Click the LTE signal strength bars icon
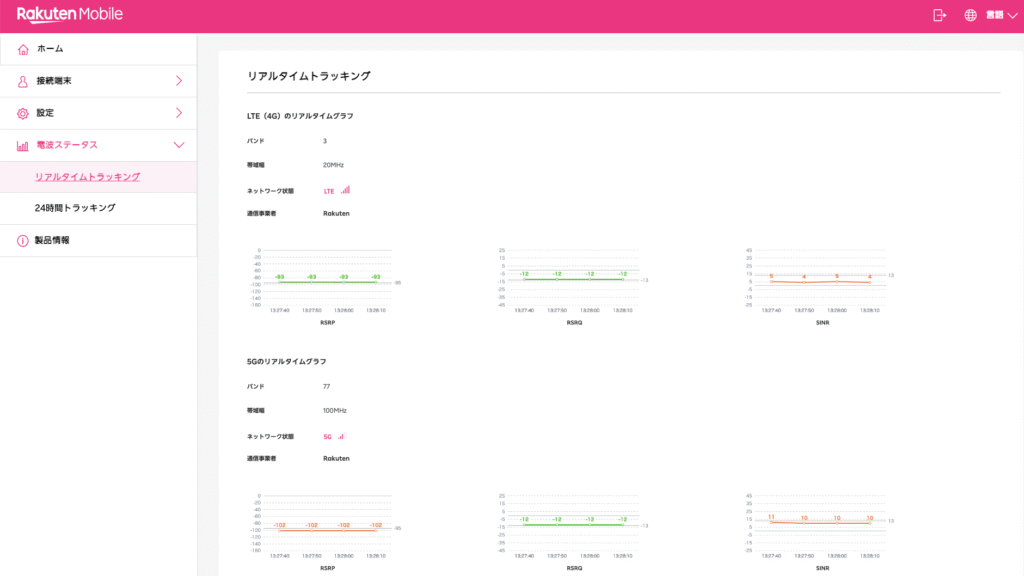The image size is (1024, 576). click(x=346, y=189)
